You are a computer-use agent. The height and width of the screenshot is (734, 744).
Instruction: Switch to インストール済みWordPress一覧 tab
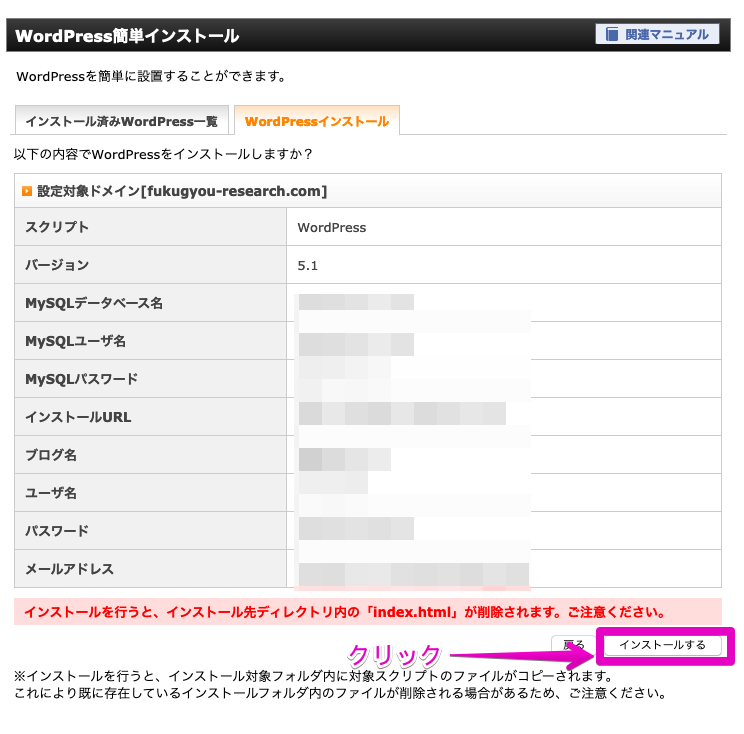121,121
